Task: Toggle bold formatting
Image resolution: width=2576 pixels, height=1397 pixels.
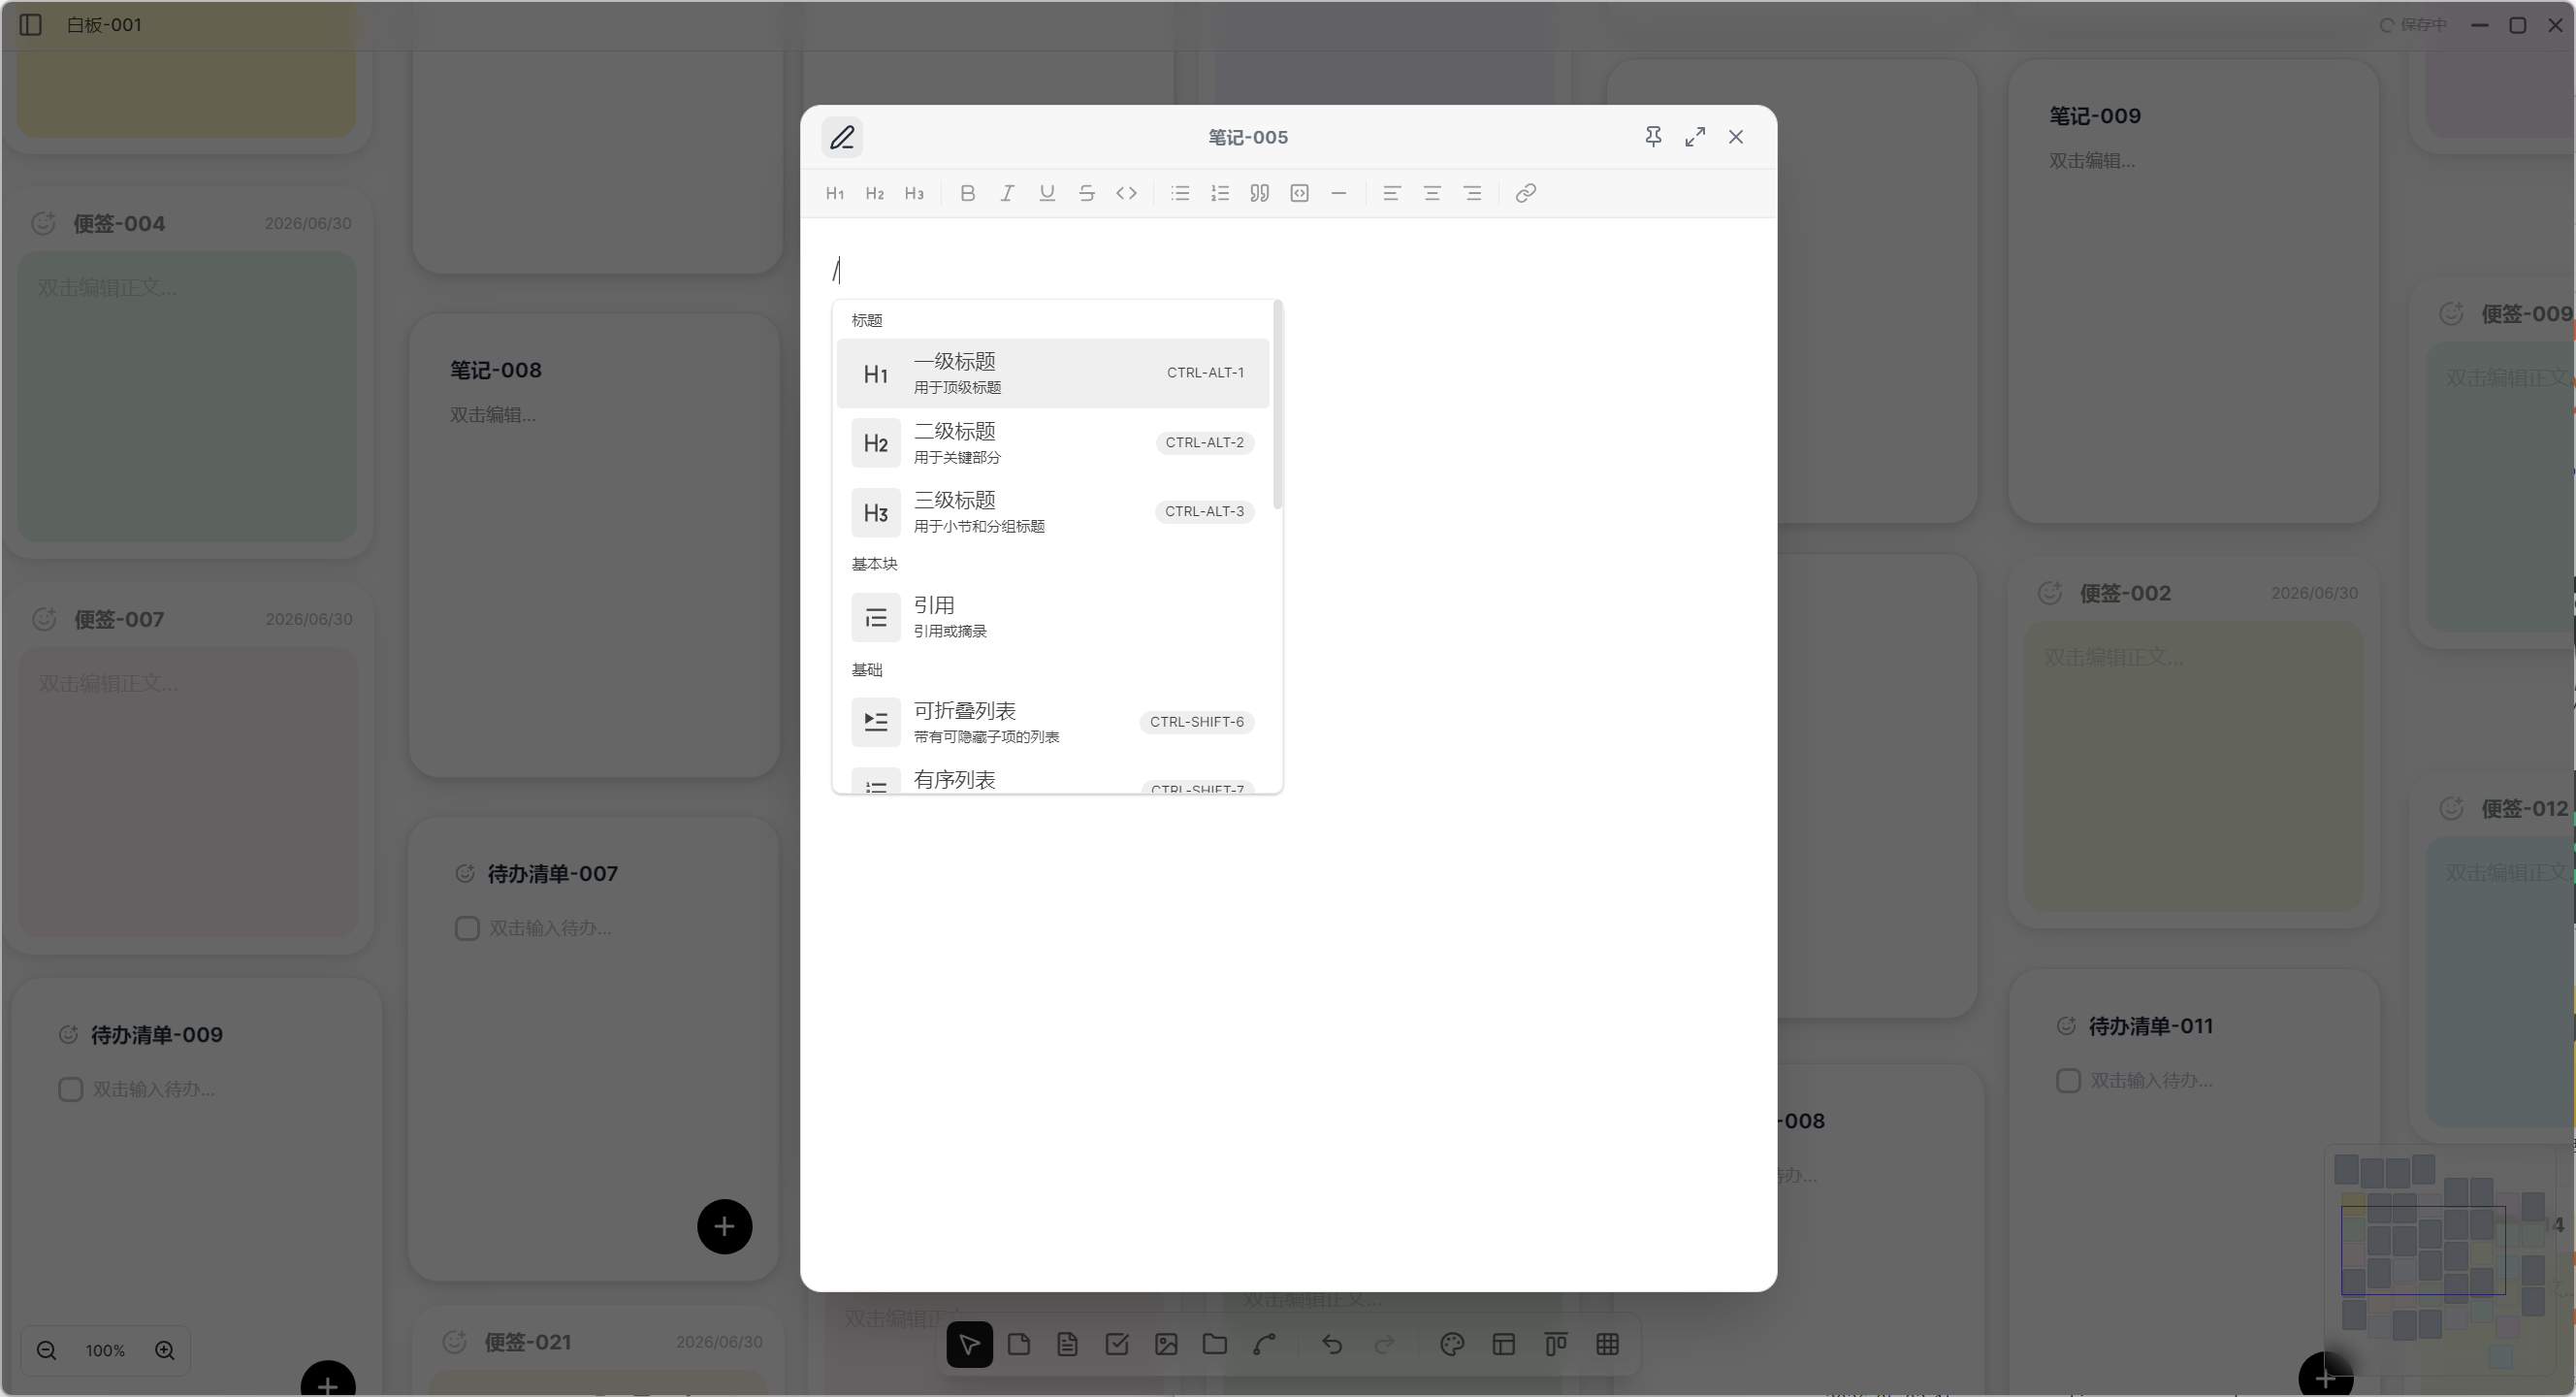Action: pos(967,194)
